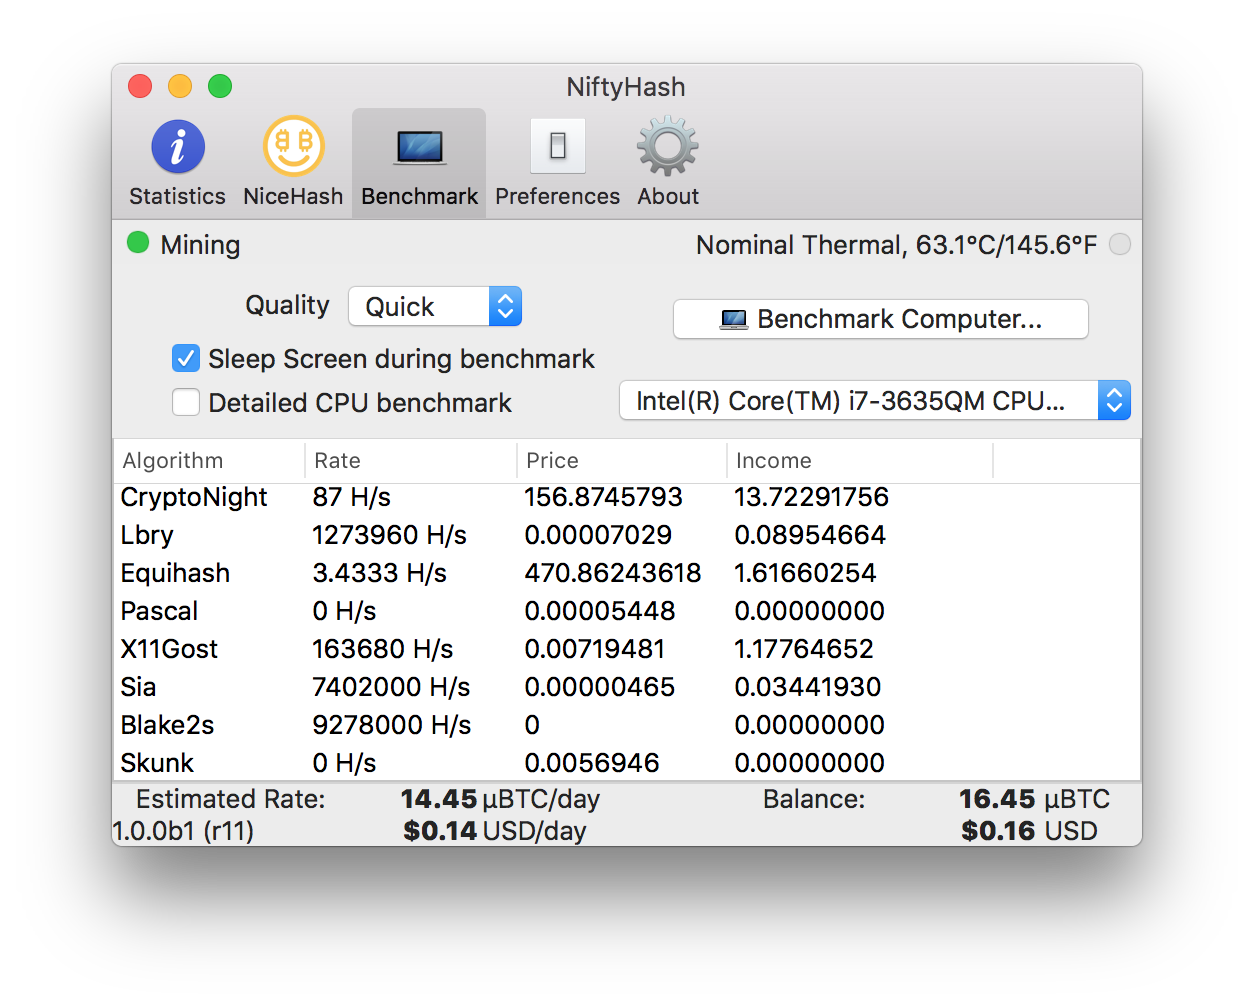Viewport: 1254px width, 1006px height.
Task: Sort by the Rate column header
Action: coord(411,461)
